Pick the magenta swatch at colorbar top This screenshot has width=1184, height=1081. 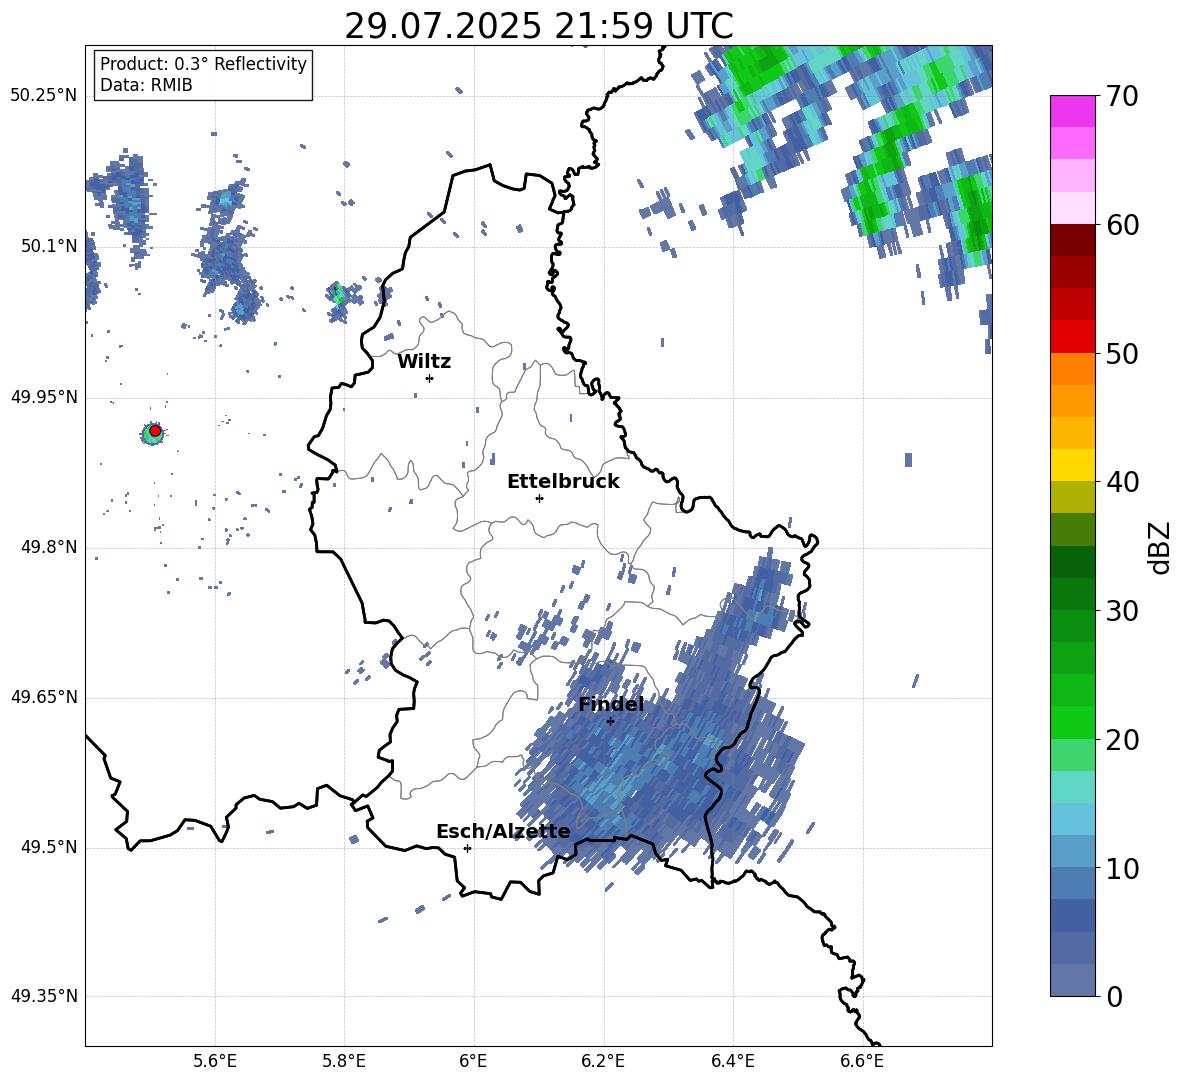(x=1072, y=111)
